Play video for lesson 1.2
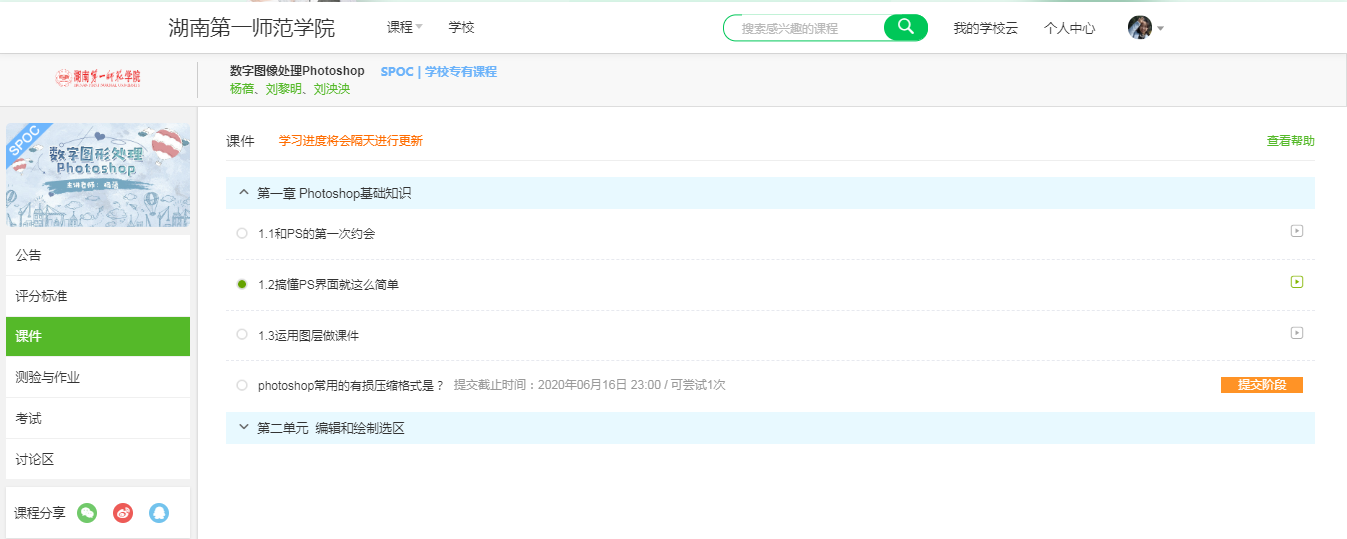 (1296, 282)
